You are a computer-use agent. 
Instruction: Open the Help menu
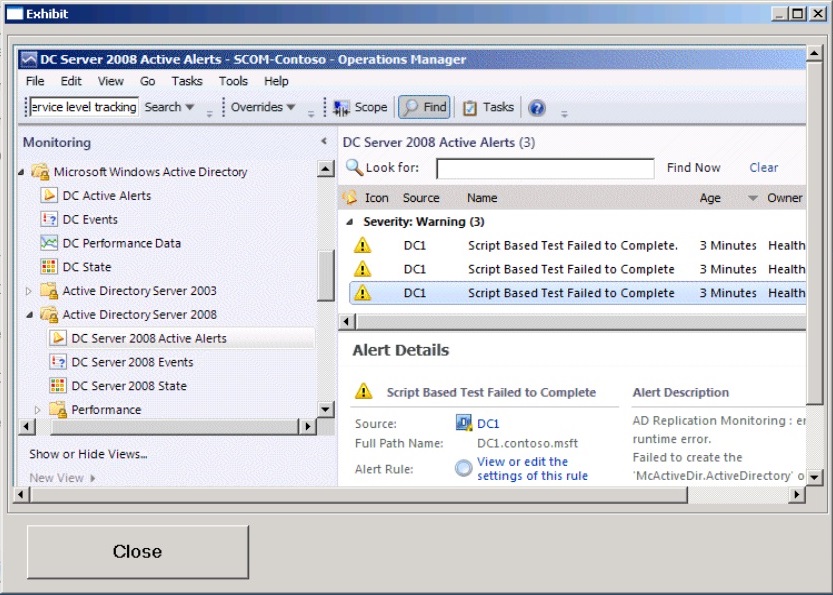tap(276, 81)
